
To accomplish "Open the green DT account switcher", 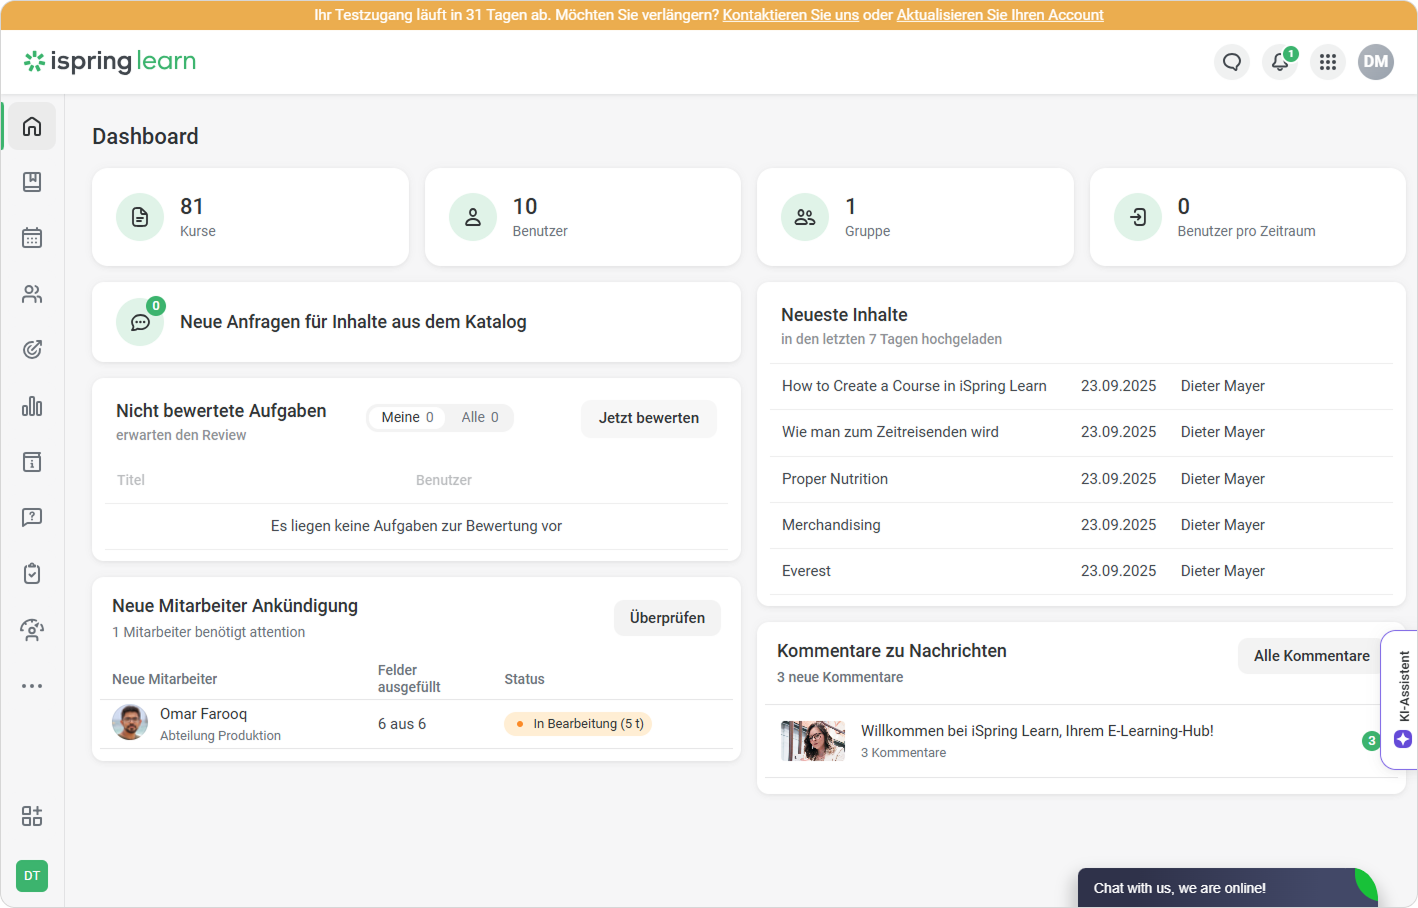I will click(32, 876).
